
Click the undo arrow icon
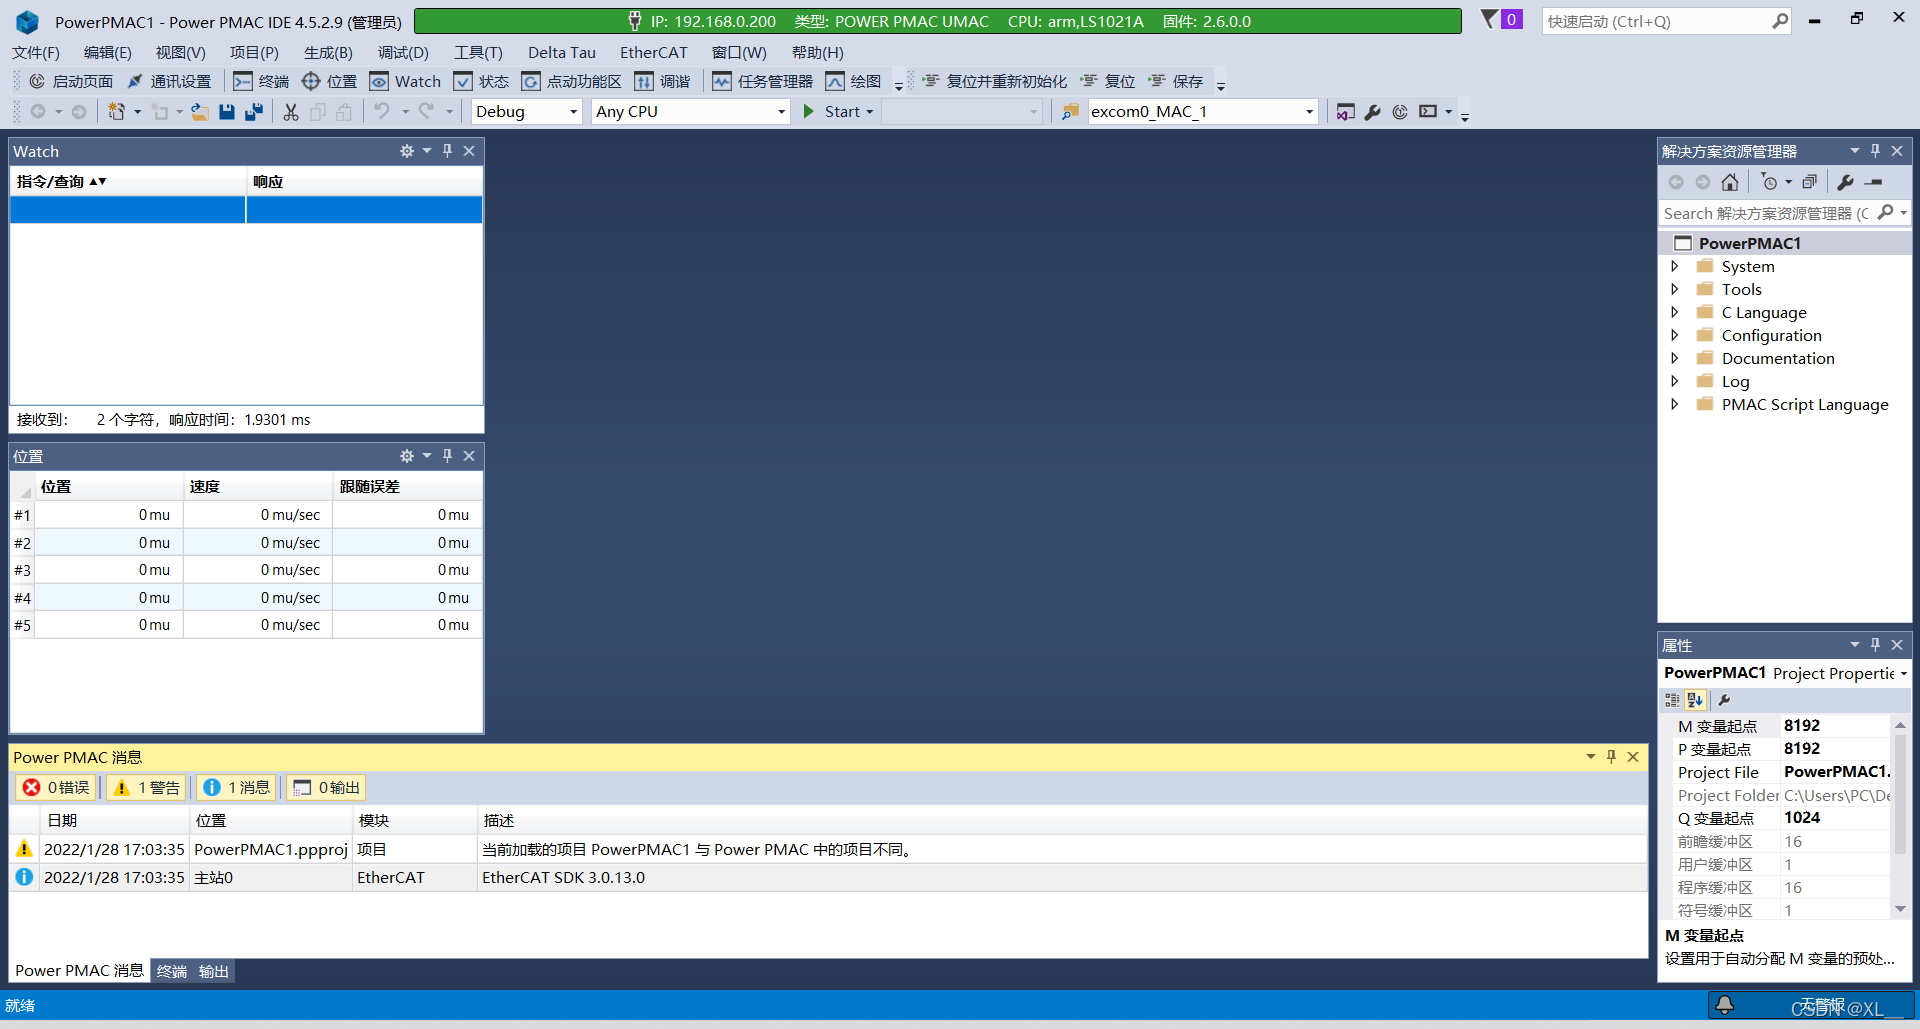(381, 112)
